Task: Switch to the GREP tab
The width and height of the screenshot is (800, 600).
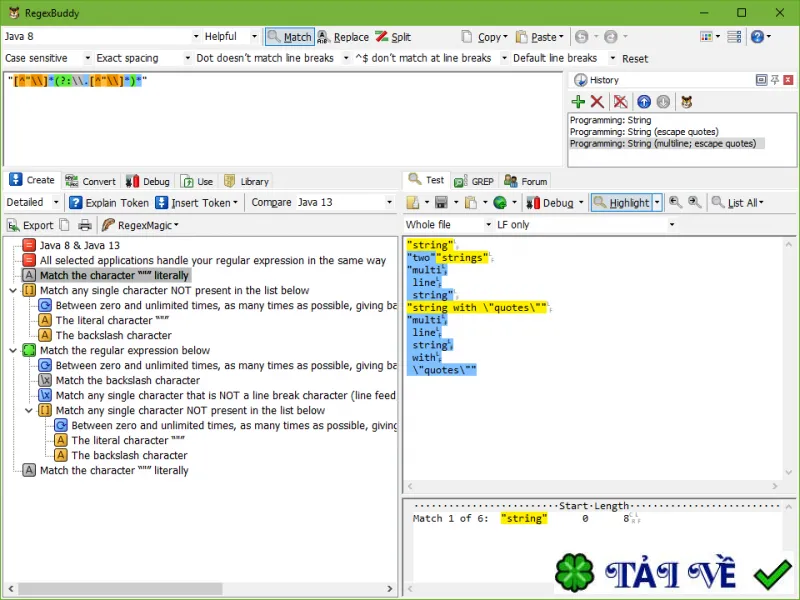Action: tap(474, 182)
